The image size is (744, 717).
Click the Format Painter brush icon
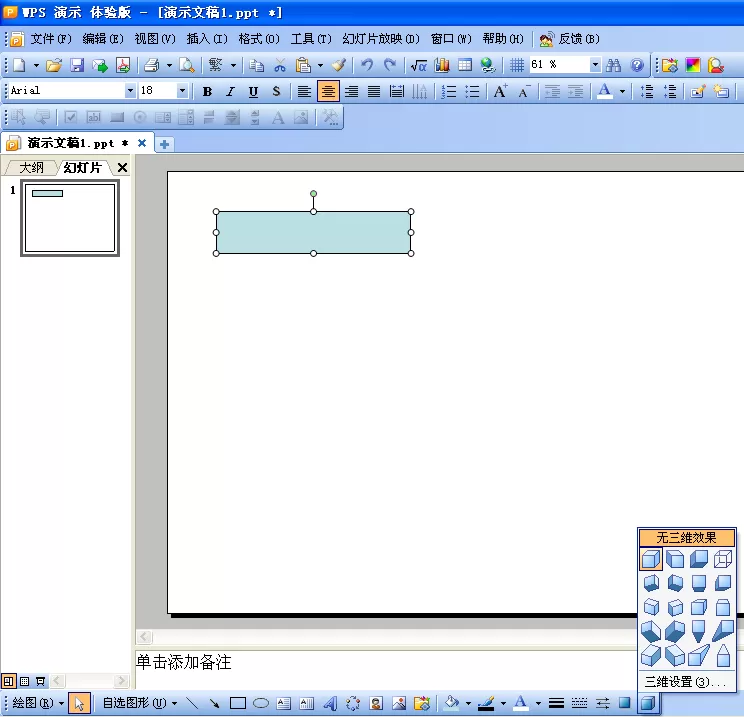(x=339, y=65)
